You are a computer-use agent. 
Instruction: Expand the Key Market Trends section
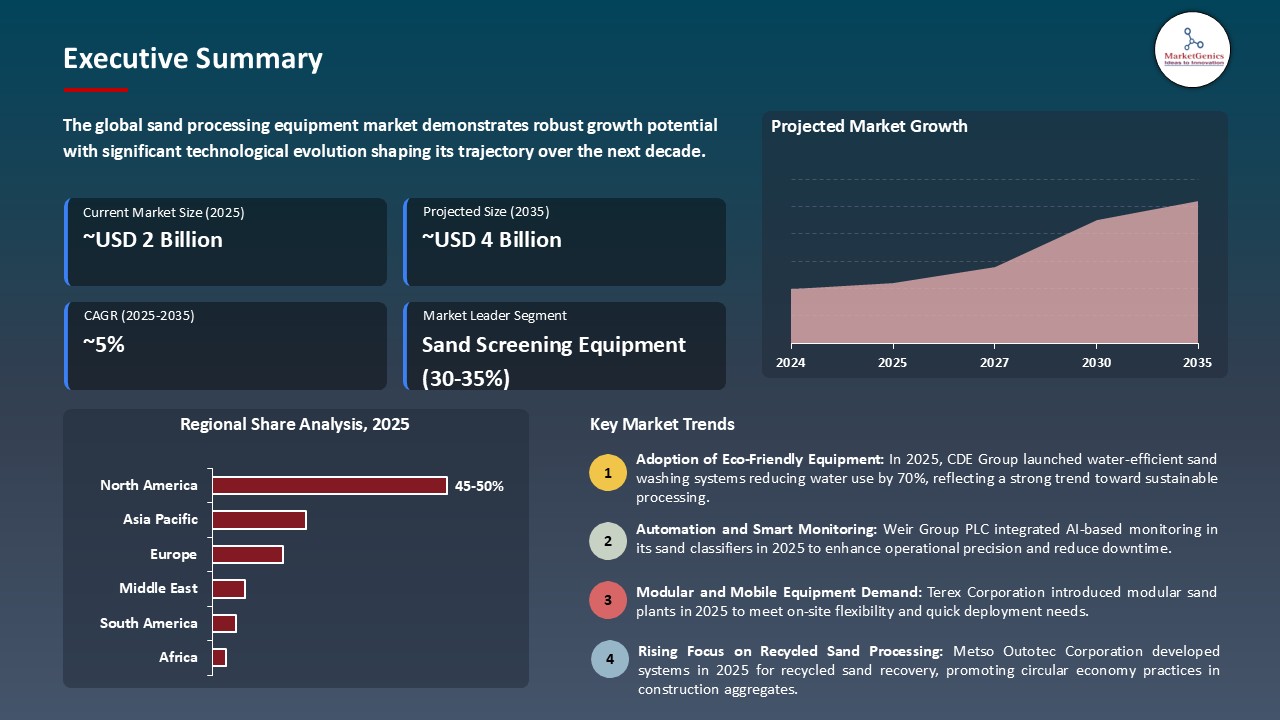[x=662, y=424]
